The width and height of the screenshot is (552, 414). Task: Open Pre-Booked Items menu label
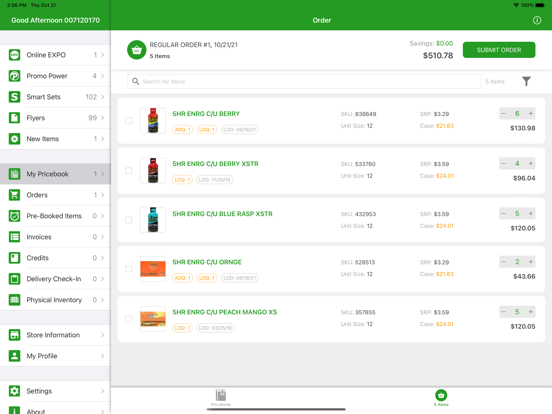tap(54, 216)
